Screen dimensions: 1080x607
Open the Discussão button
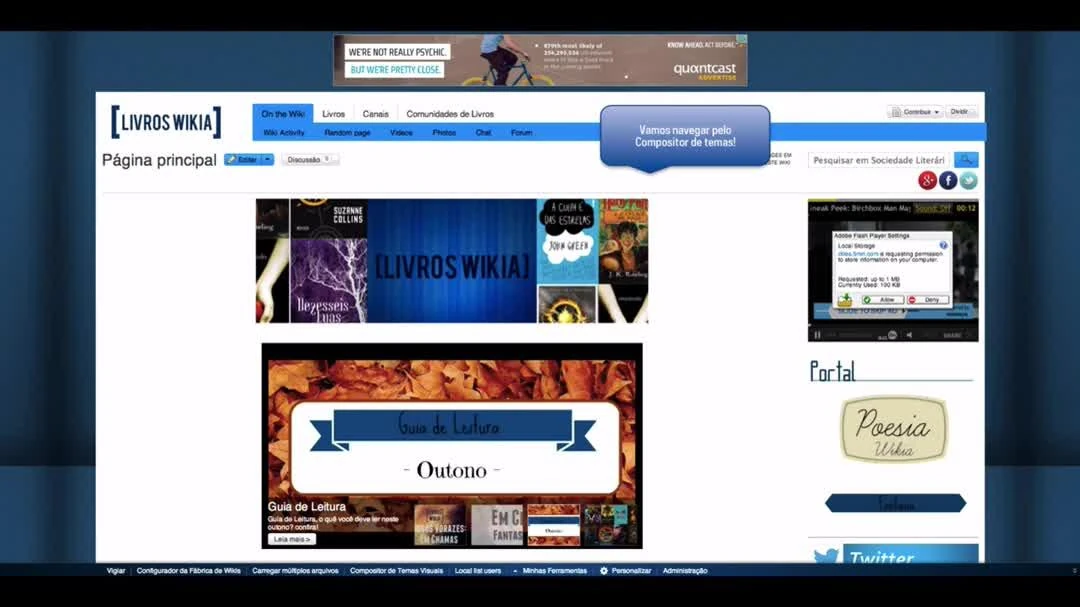pos(306,158)
